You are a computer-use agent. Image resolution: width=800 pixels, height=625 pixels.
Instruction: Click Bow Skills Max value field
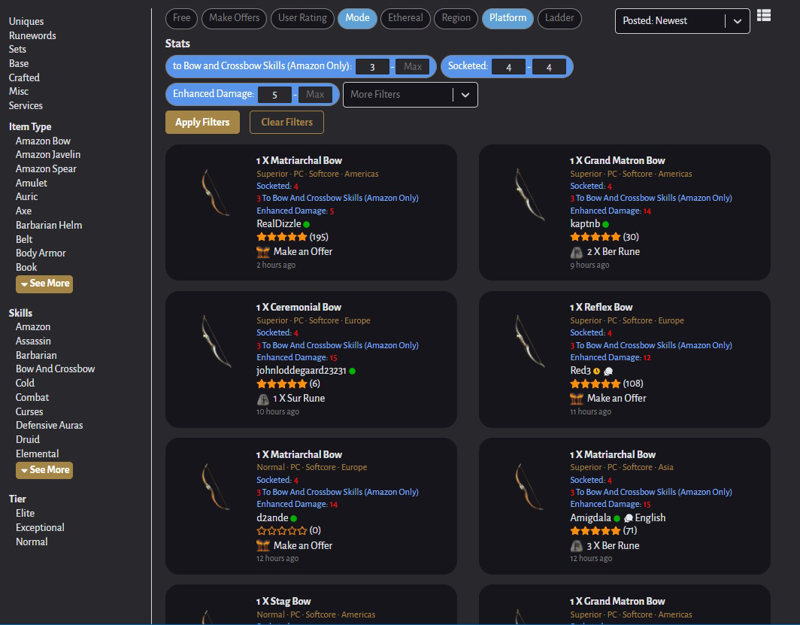click(412, 67)
